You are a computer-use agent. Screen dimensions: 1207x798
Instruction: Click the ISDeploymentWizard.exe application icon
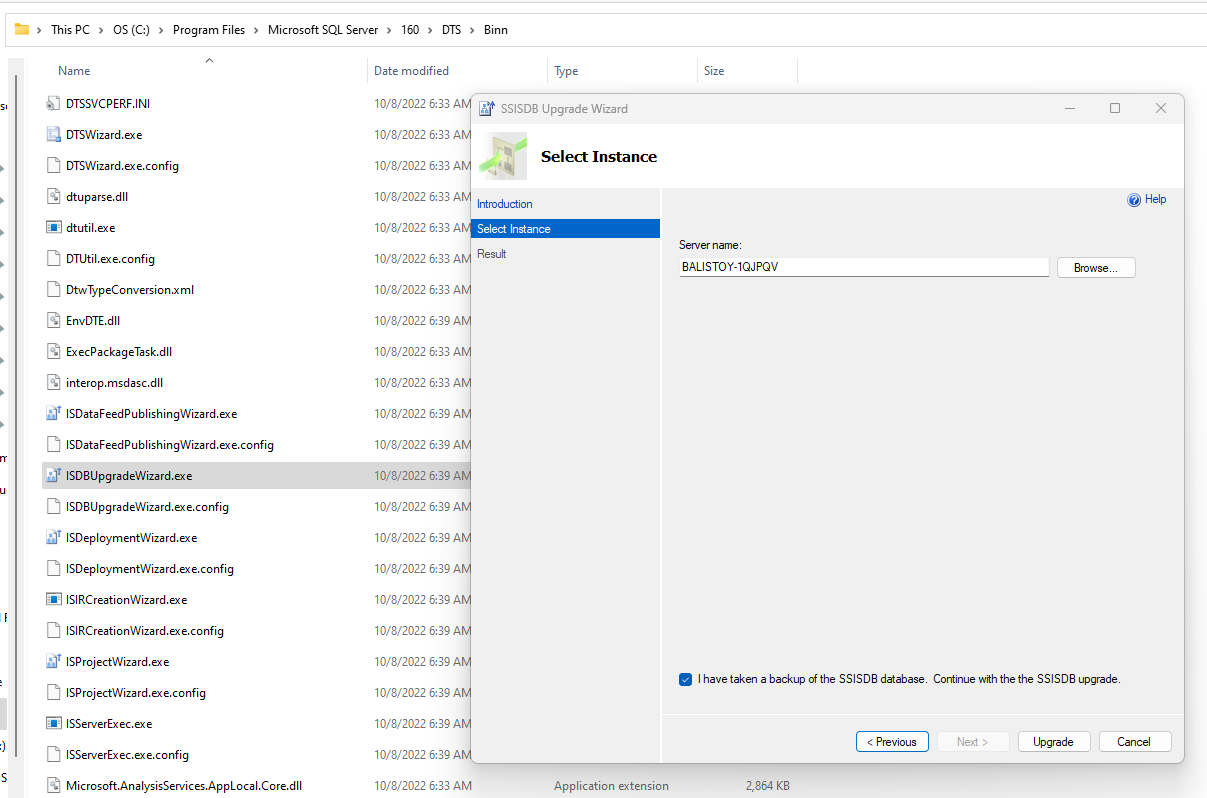coord(54,537)
